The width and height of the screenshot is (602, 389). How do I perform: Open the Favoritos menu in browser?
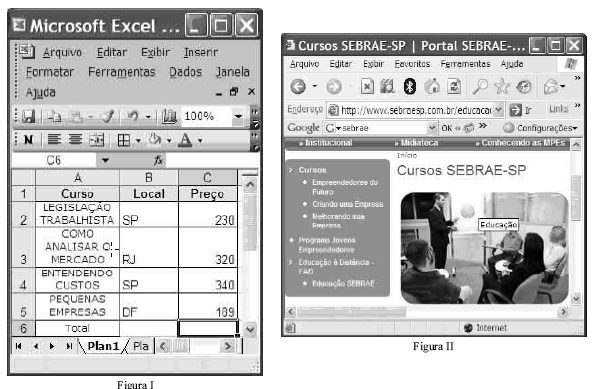(x=412, y=64)
